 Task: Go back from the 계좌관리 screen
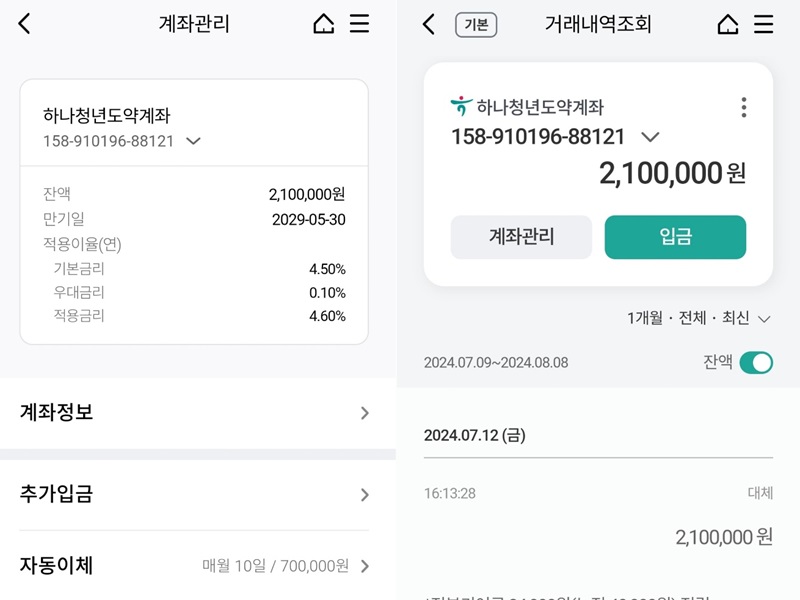coord(24,23)
